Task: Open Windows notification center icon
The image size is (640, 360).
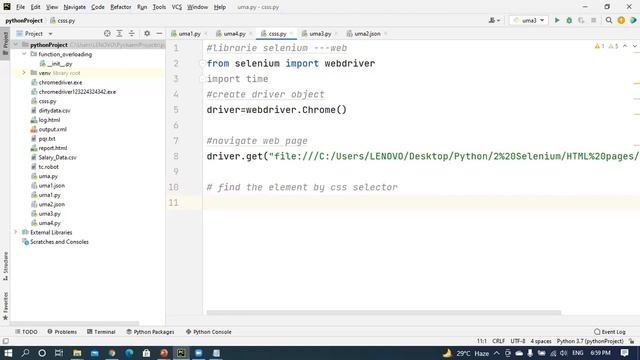Action: pyautogui.click(x=624, y=353)
